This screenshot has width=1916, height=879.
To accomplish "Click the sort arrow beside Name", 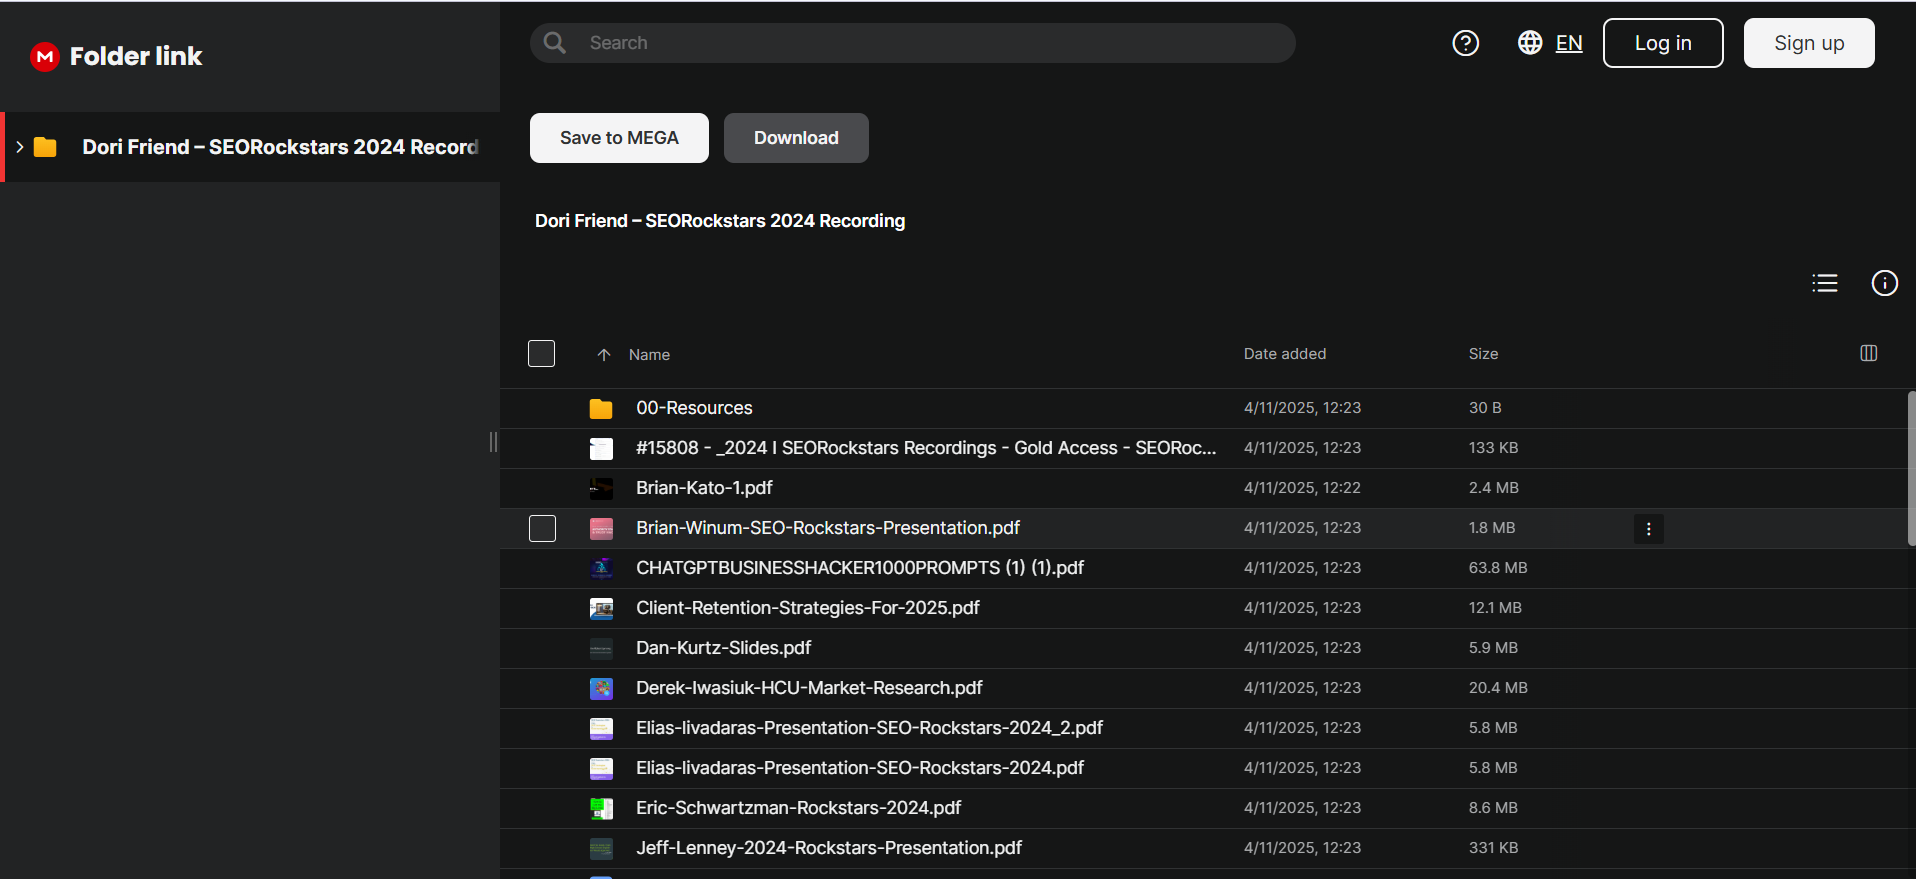I will point(604,355).
